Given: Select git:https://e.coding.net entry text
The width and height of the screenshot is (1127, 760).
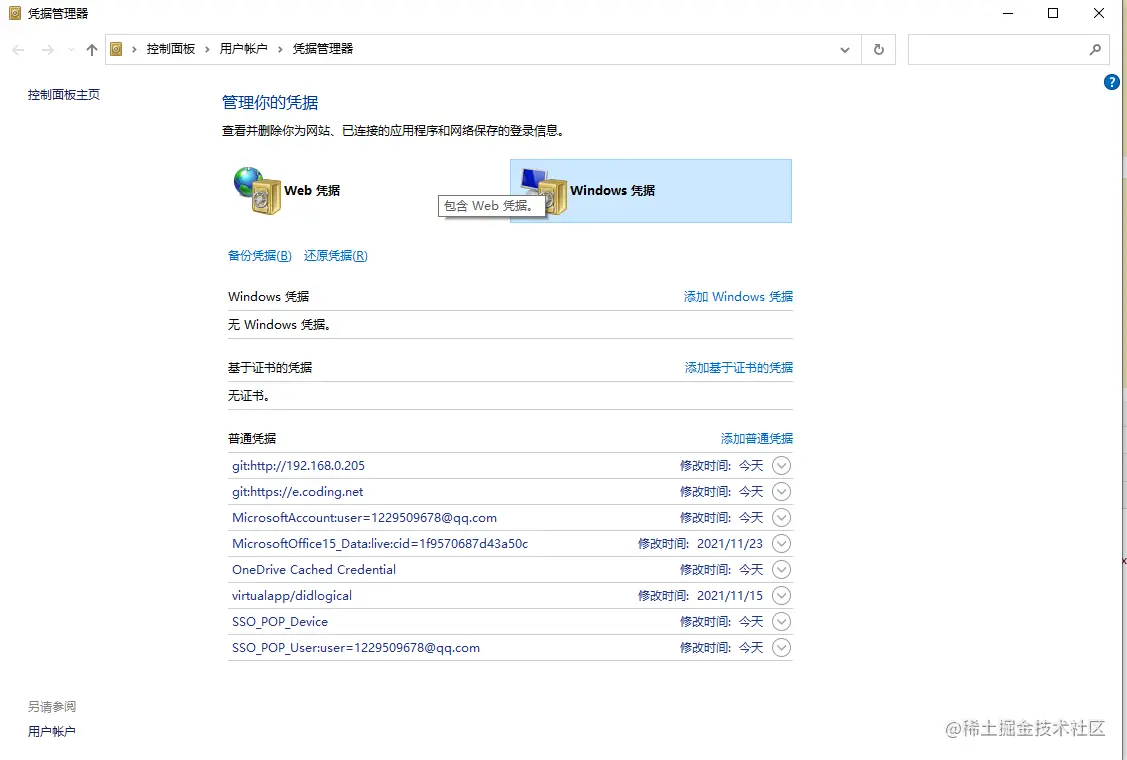Looking at the screenshot, I should [x=298, y=491].
